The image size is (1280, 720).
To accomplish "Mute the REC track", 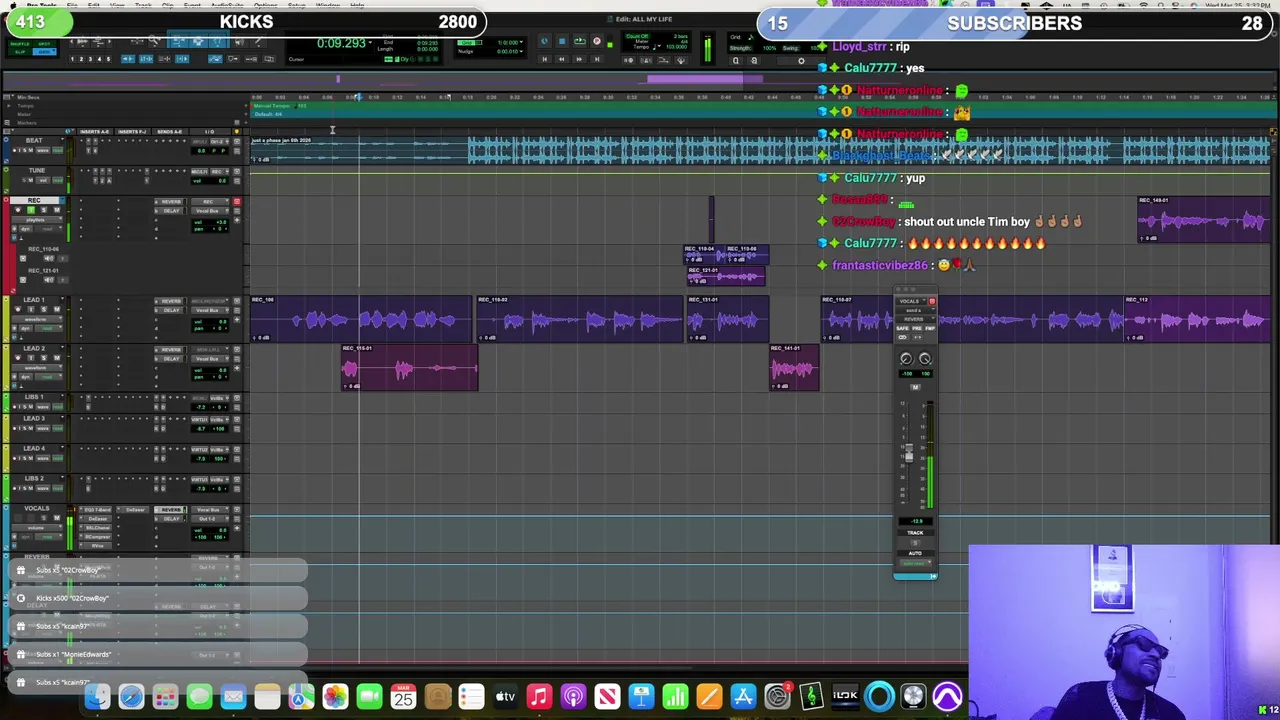I will point(57,210).
